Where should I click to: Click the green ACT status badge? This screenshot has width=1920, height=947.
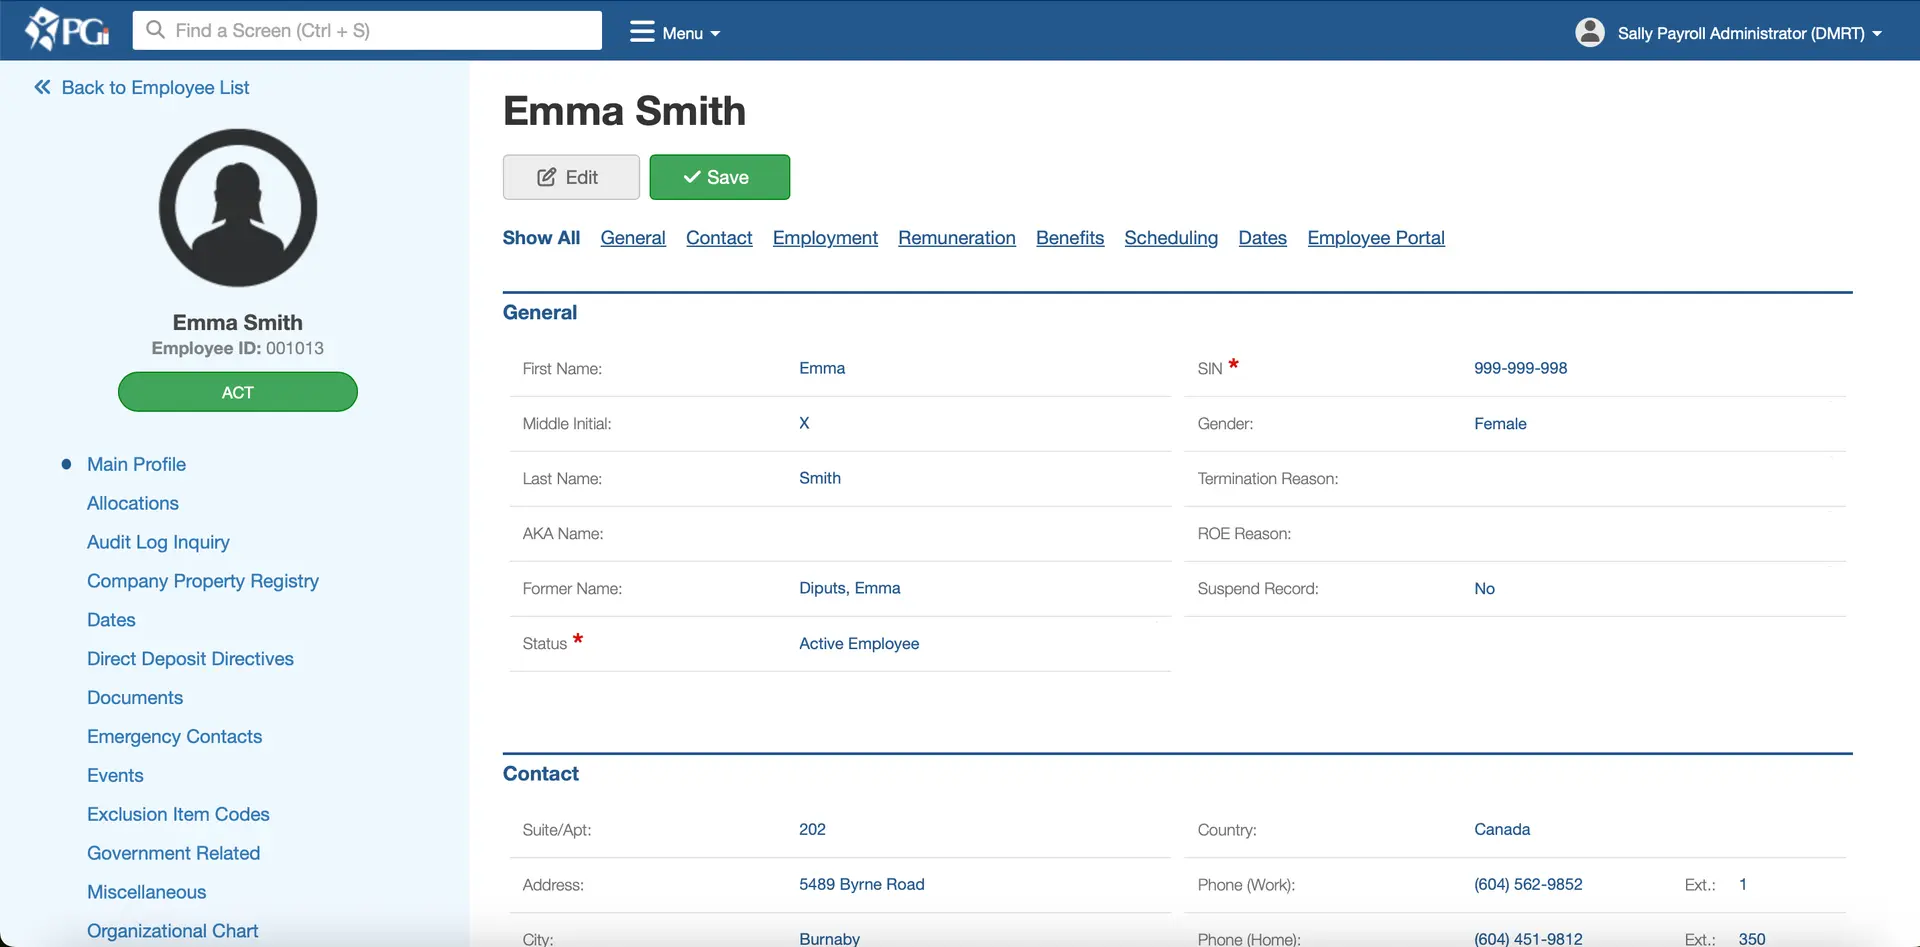coord(238,392)
